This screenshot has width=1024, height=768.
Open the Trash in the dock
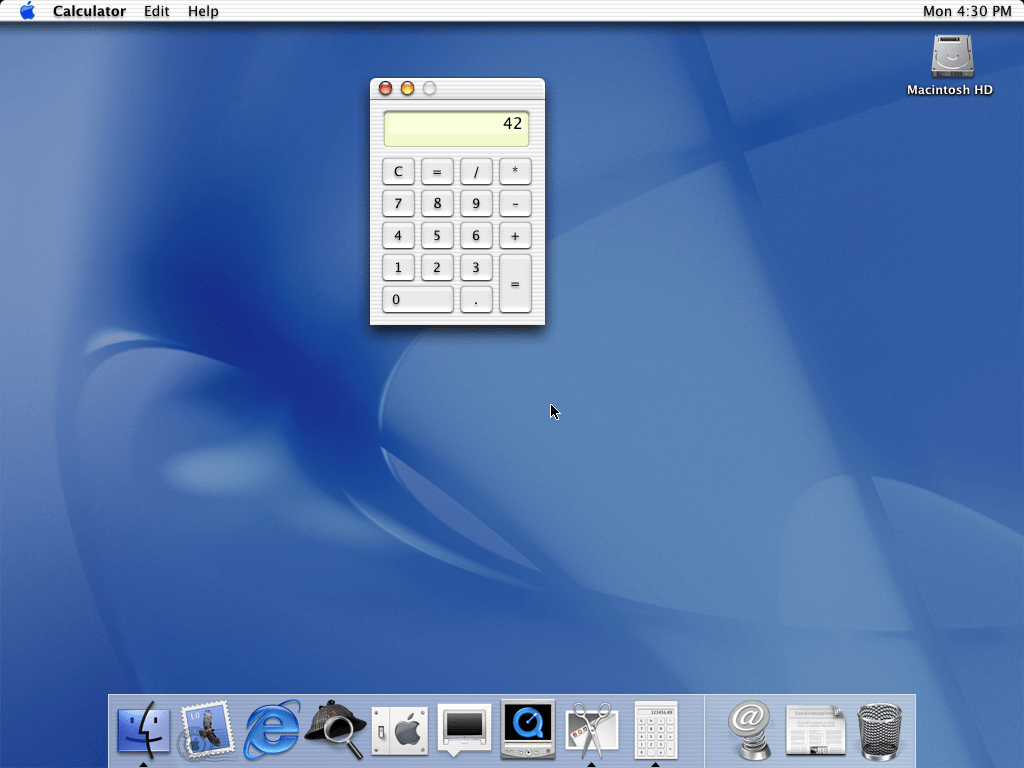pos(880,729)
